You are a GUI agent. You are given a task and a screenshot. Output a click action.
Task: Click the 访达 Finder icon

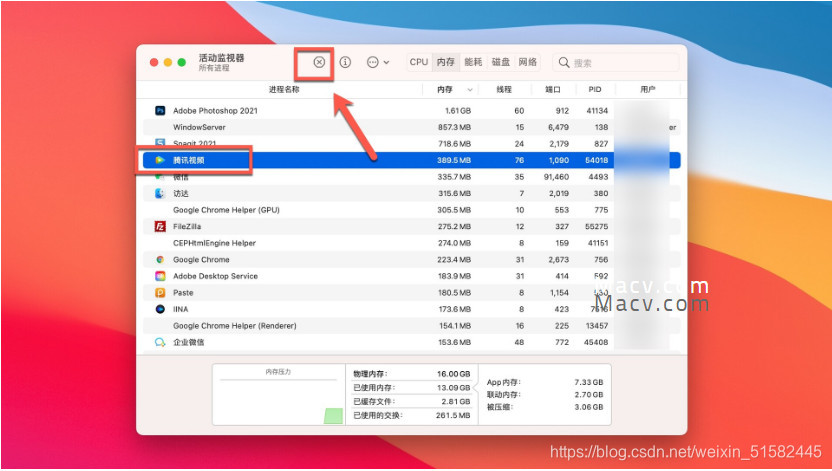click(160, 194)
